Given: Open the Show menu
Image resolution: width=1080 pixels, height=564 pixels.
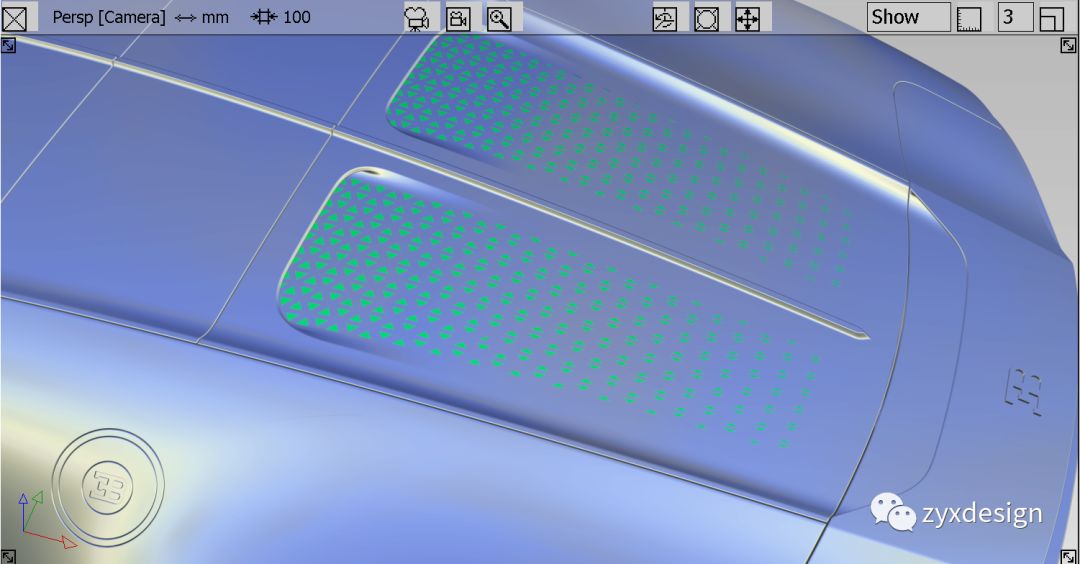Looking at the screenshot, I should [908, 17].
